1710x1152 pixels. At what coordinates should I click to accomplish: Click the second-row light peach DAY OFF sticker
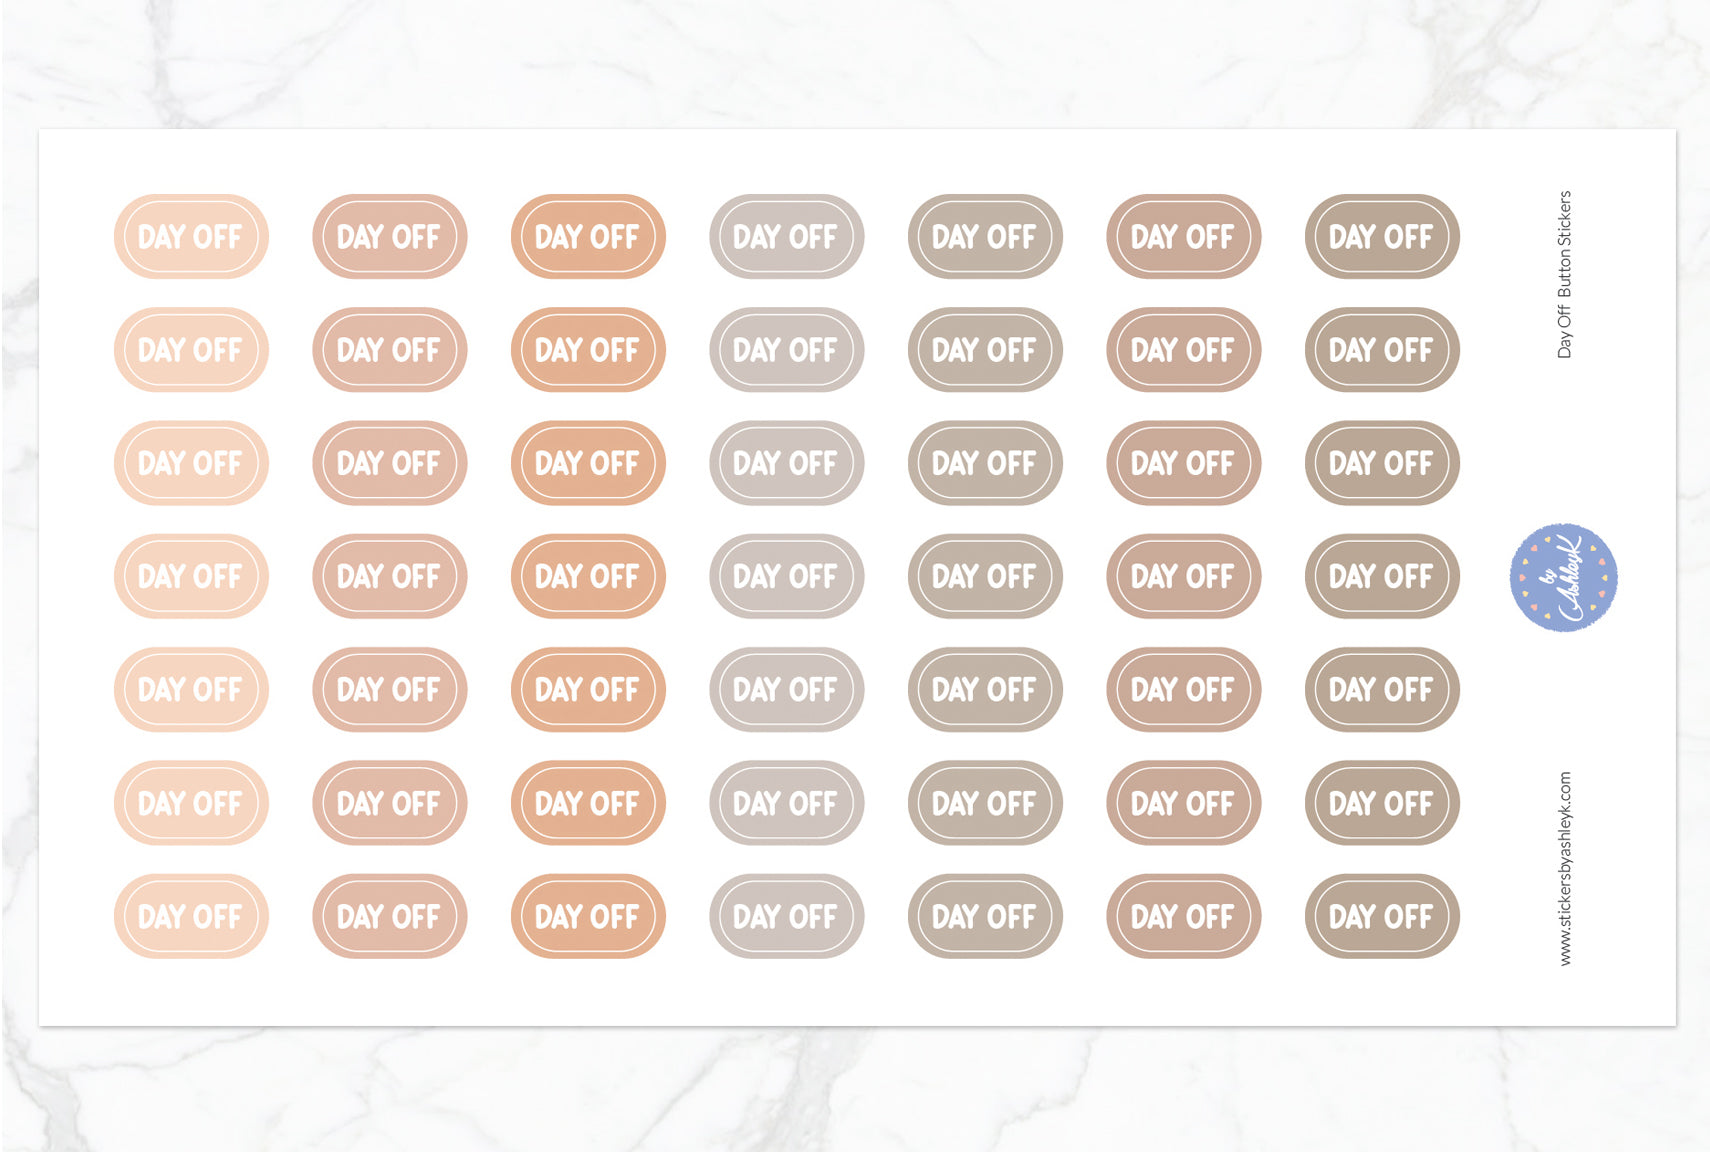coord(191,350)
